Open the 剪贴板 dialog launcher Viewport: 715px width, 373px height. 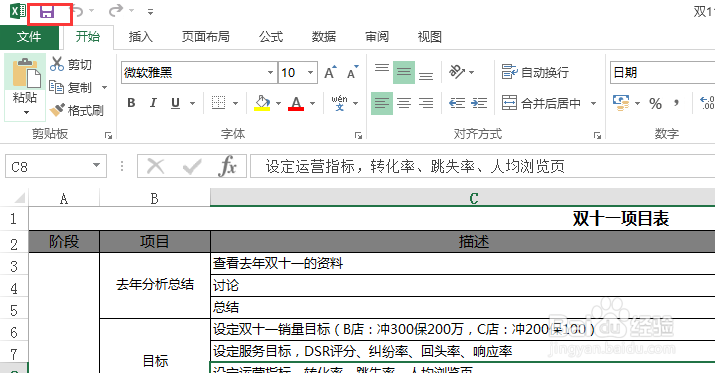coord(108,135)
